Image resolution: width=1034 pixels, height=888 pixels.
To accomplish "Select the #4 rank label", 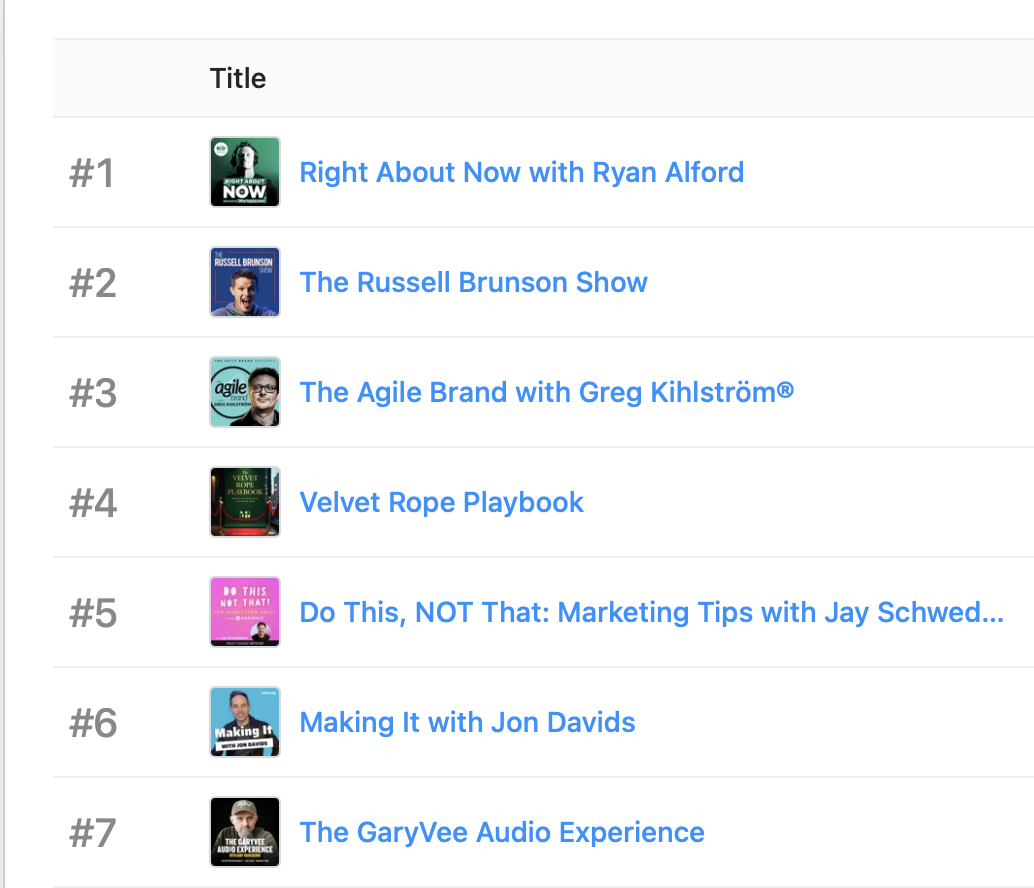I will pos(92,503).
